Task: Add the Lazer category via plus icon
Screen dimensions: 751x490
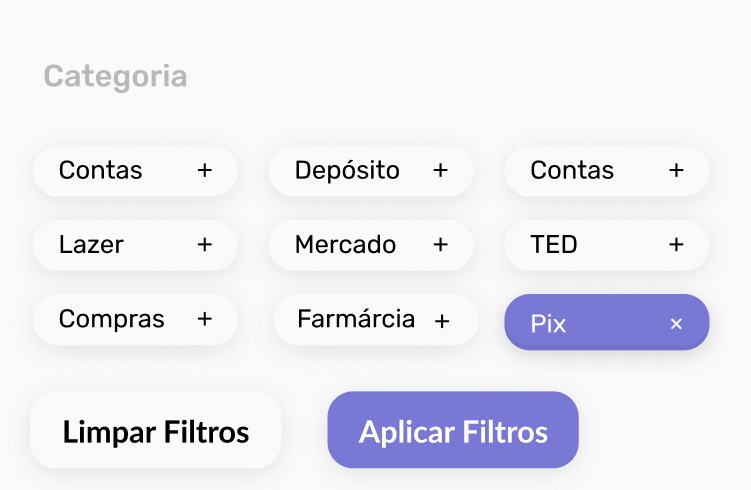Action: click(x=205, y=245)
